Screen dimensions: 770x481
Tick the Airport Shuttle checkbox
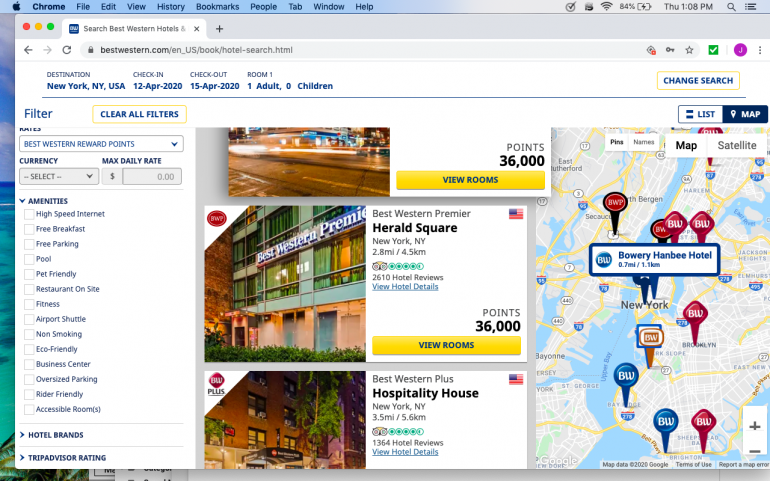[29, 319]
